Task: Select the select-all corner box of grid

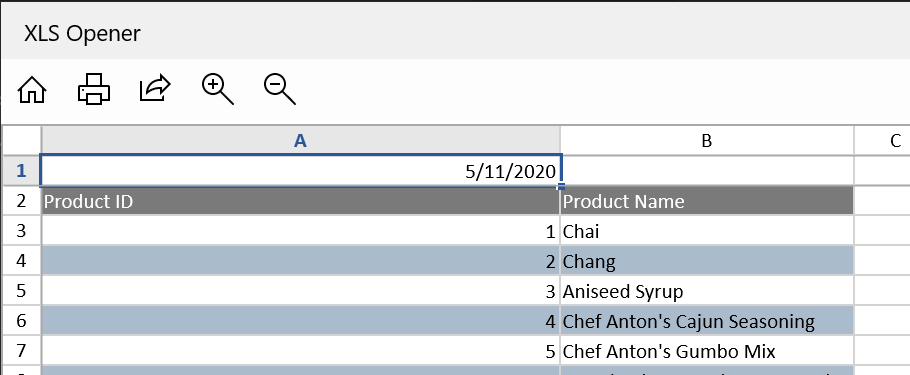Action: tap(21, 140)
